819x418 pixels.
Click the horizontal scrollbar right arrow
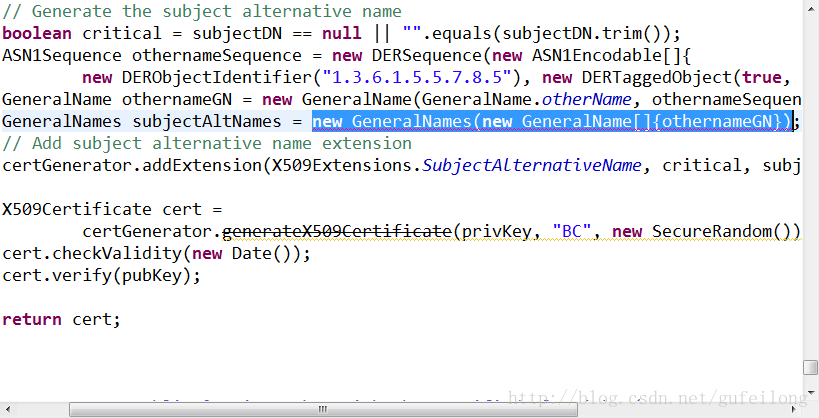tap(795, 409)
